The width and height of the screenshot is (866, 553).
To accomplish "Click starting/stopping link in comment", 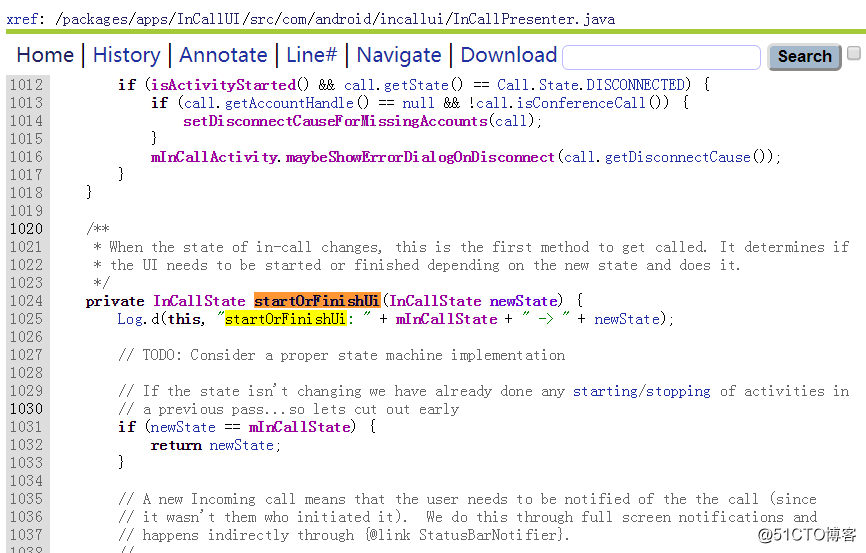I will tap(641, 391).
